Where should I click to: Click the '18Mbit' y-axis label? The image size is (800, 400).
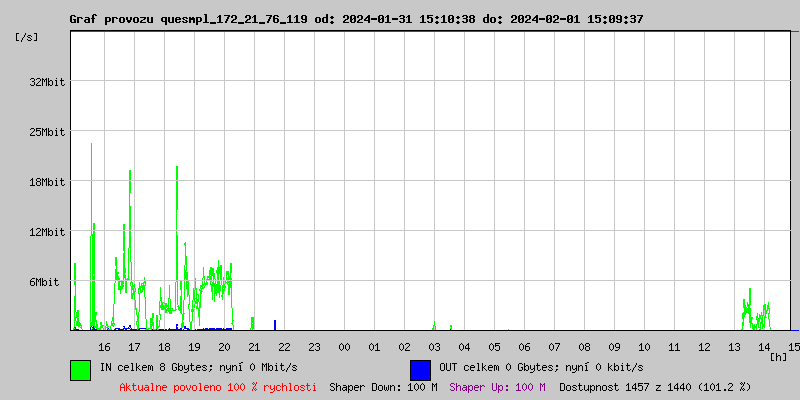point(47,182)
